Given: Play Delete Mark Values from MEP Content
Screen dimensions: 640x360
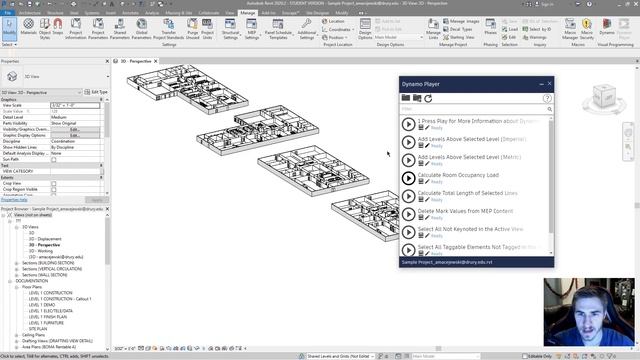Looking at the screenshot, I should (x=408, y=214).
